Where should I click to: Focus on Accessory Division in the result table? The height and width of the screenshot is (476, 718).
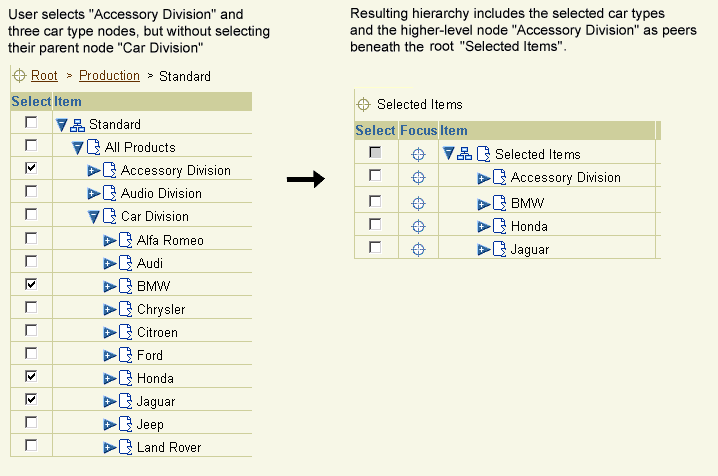click(x=418, y=178)
